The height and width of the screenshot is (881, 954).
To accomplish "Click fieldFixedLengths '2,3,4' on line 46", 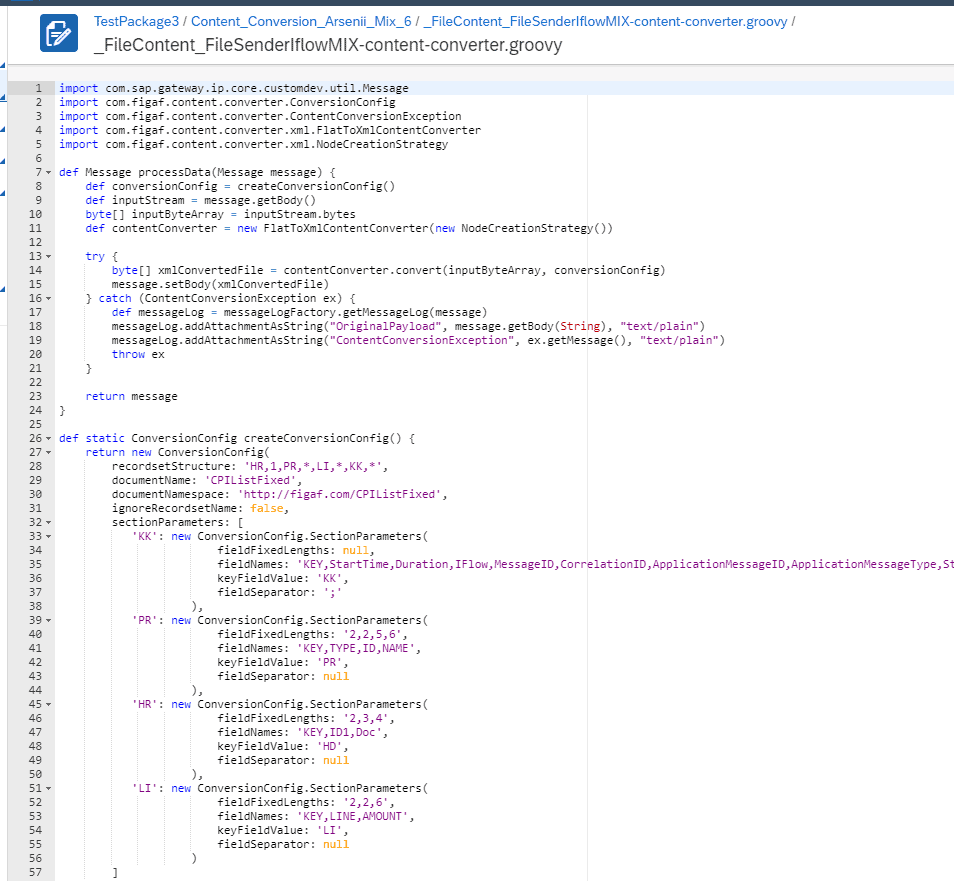I will point(365,718).
